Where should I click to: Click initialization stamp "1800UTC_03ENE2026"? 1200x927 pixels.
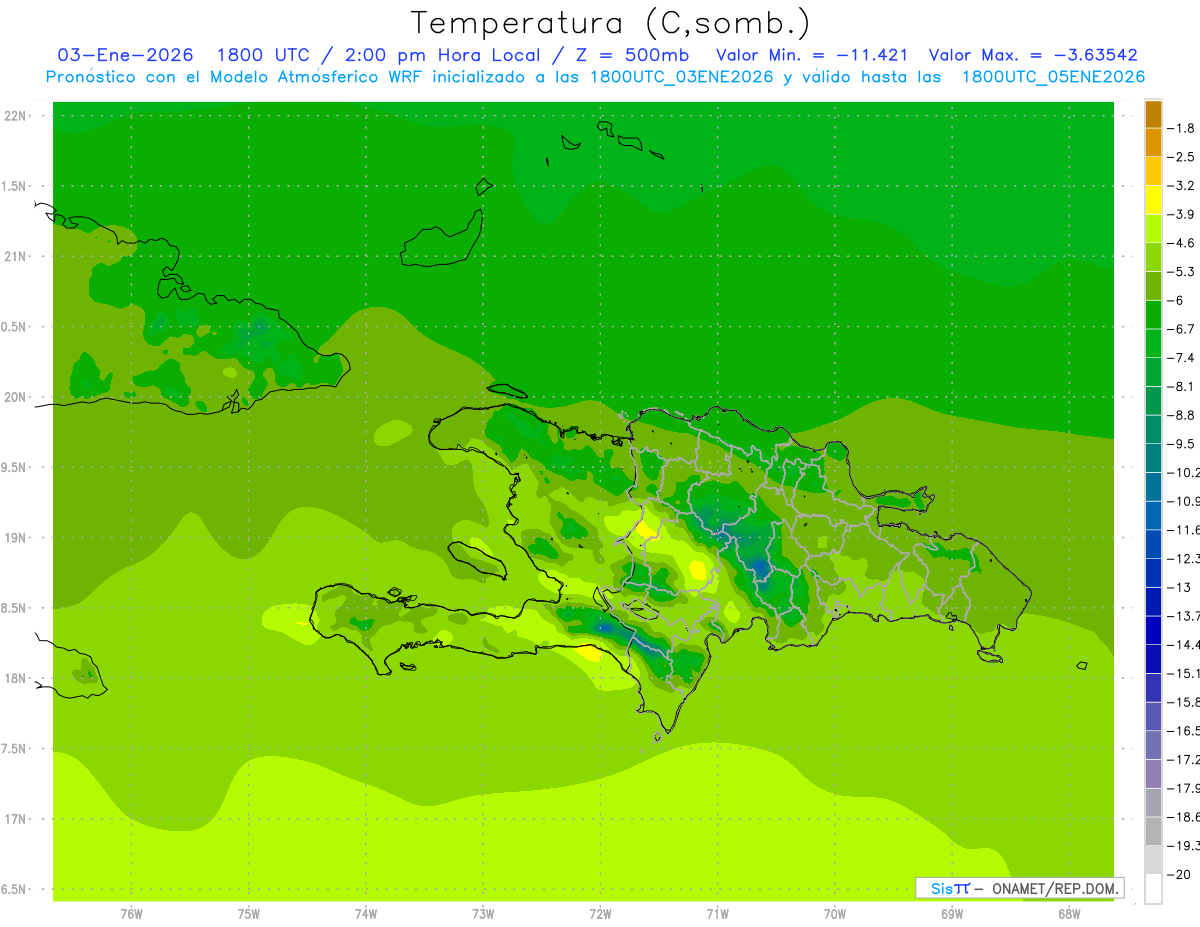pyautogui.click(x=680, y=77)
